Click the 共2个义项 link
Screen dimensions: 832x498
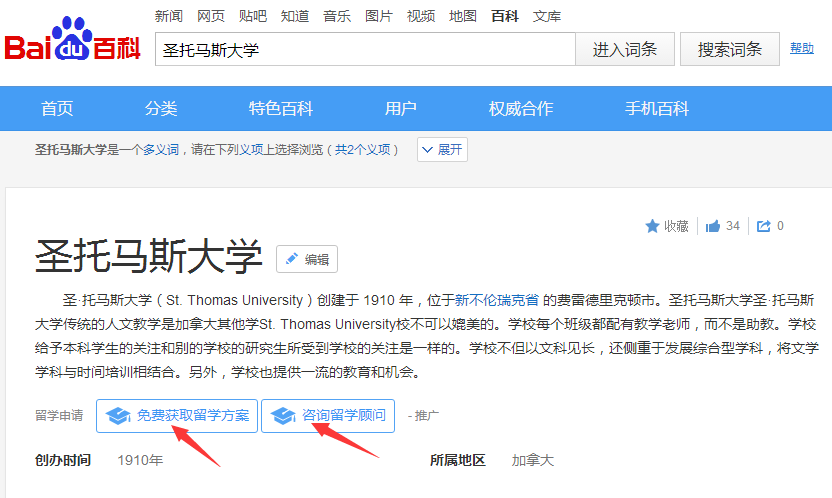tap(362, 150)
